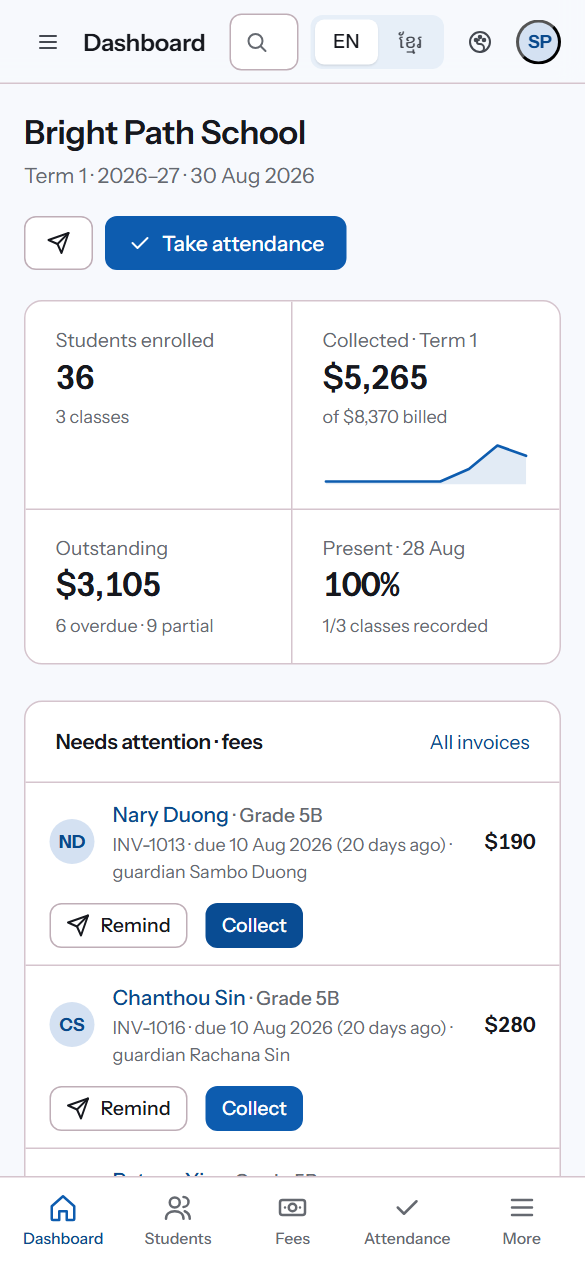Click the CS avatar for Chanthou Sin

[x=72, y=1025]
